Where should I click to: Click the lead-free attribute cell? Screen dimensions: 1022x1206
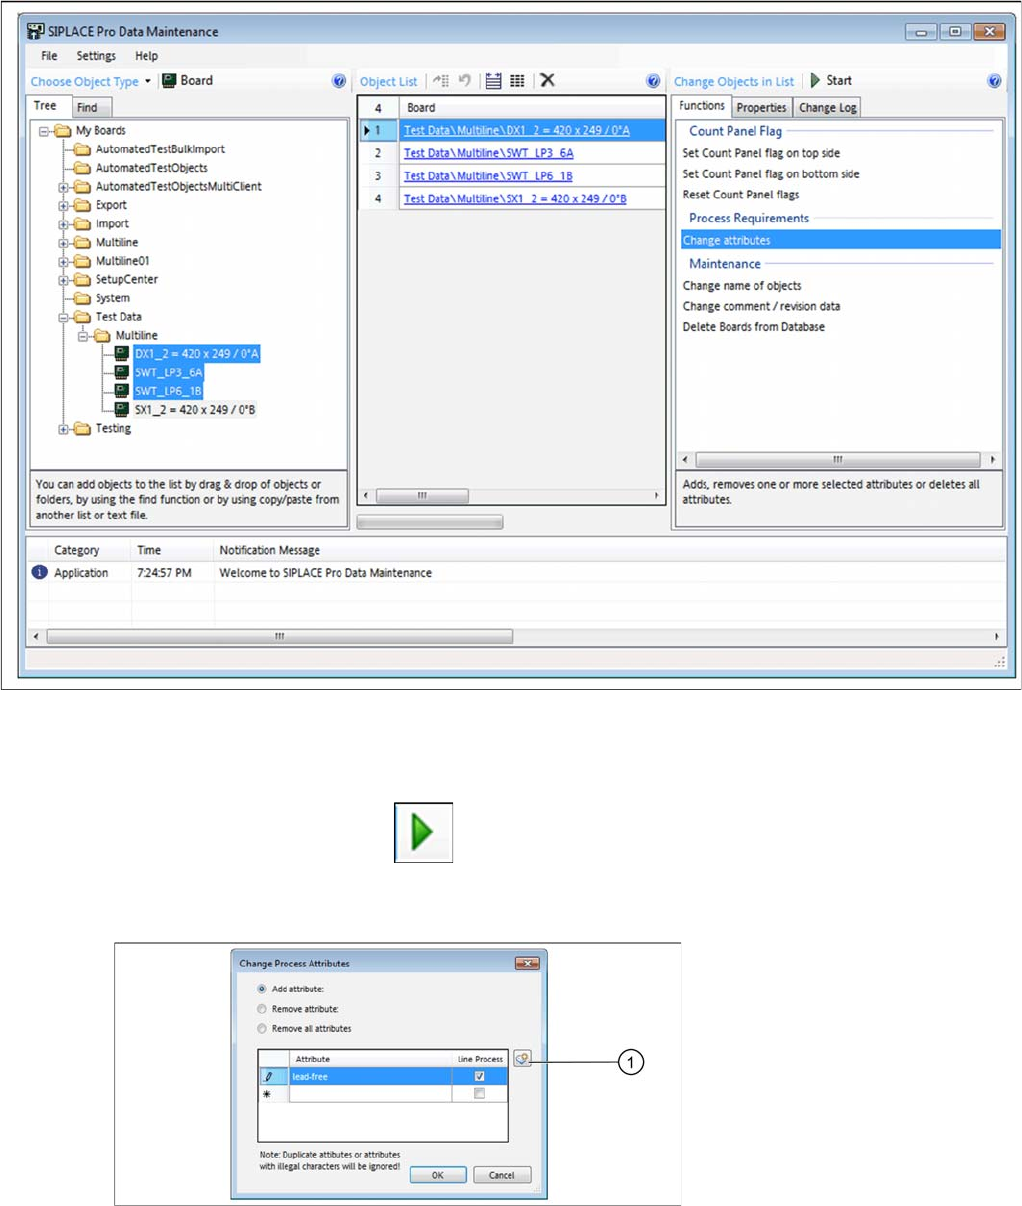point(370,1077)
